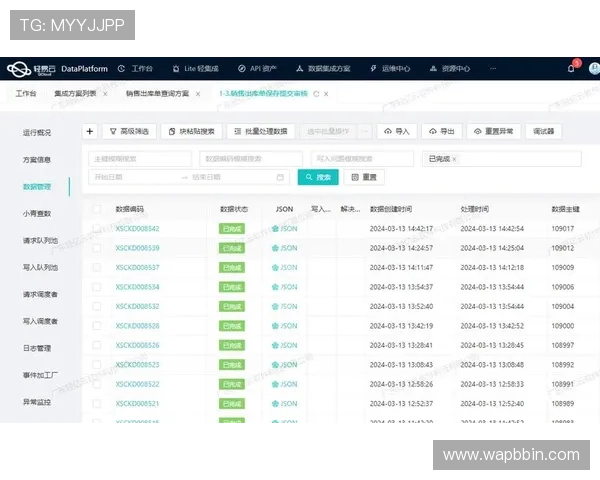Click the QCloud DataPlatform logo
Viewport: 600px width, 480px height.
click(57, 69)
